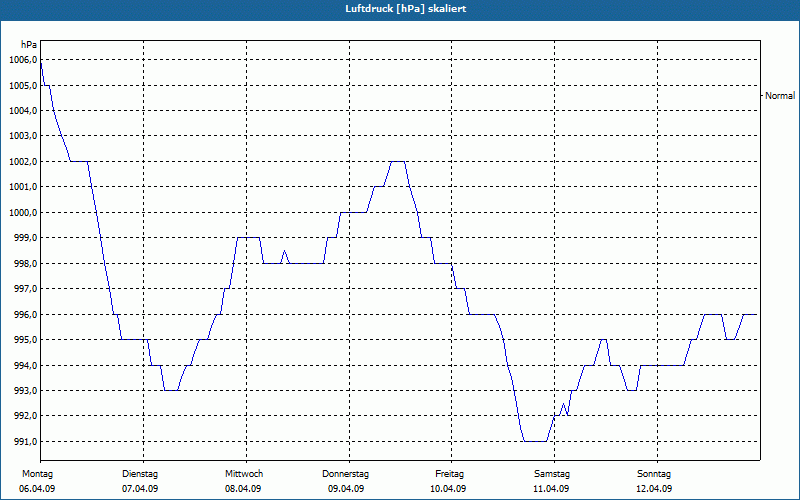The width and height of the screenshot is (800, 500).
Task: Click the 'hPa' unit label
Action: point(29,45)
